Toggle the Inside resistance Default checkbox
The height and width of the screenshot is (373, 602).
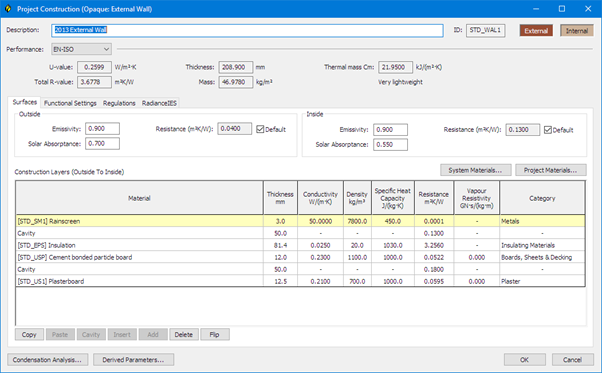pyautogui.click(x=548, y=130)
